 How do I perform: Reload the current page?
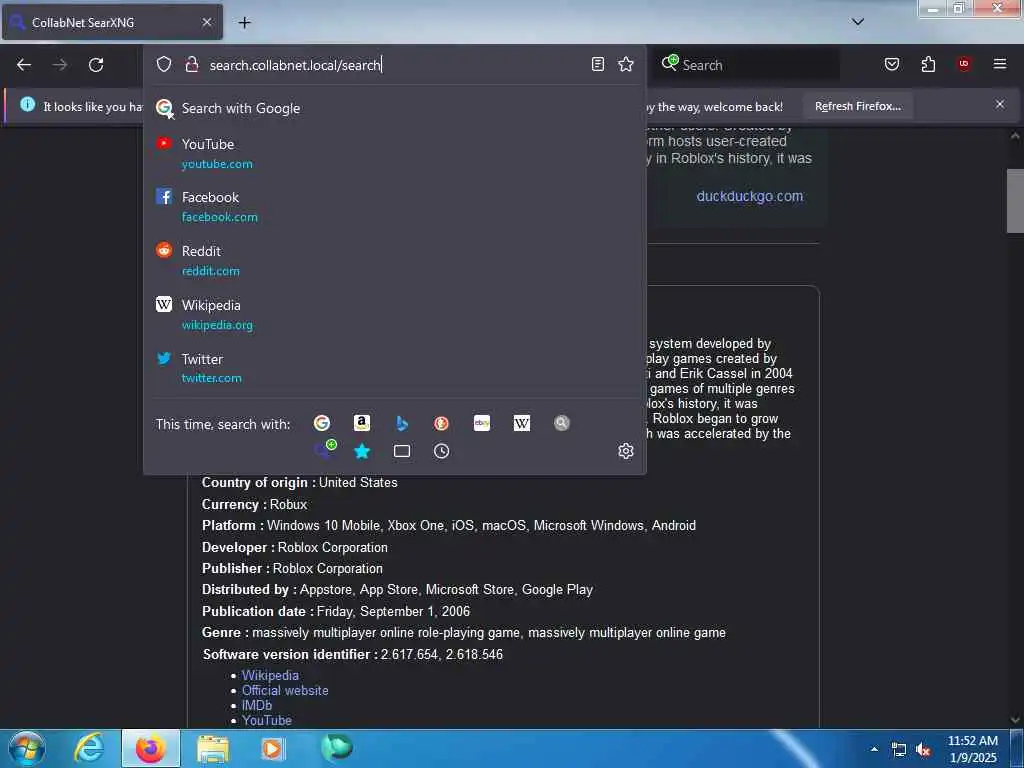pos(96,65)
